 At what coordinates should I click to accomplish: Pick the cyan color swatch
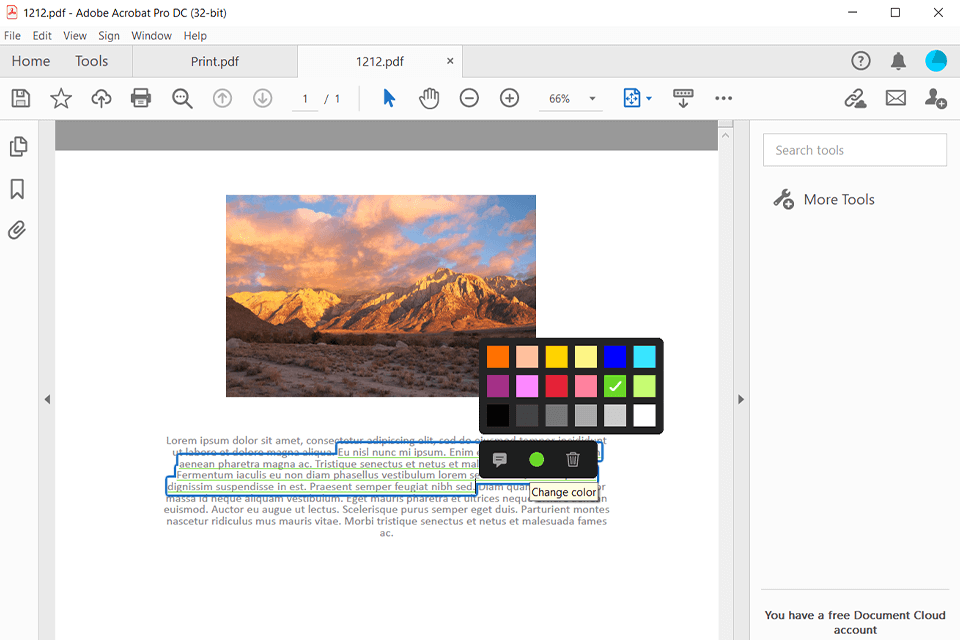(645, 356)
